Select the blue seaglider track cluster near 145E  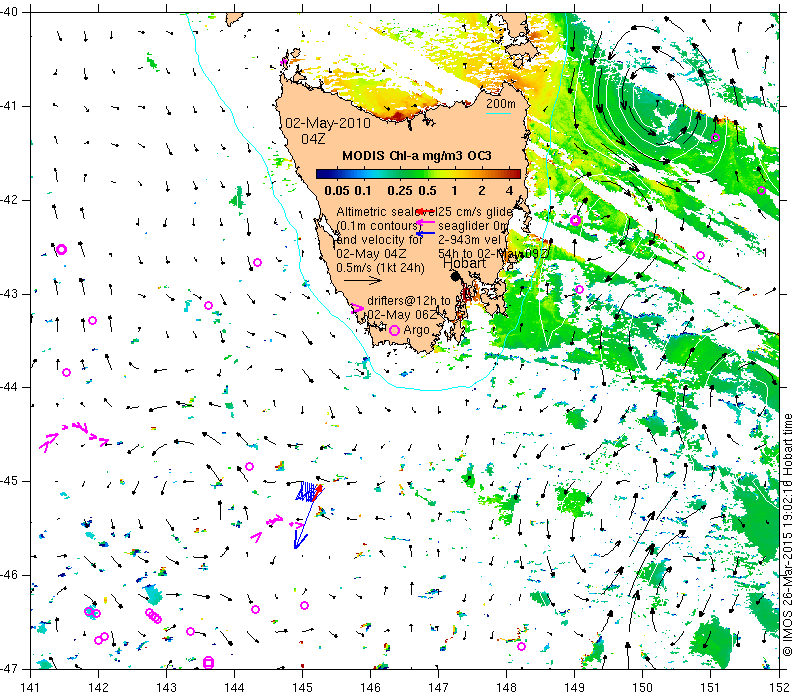[x=307, y=491]
